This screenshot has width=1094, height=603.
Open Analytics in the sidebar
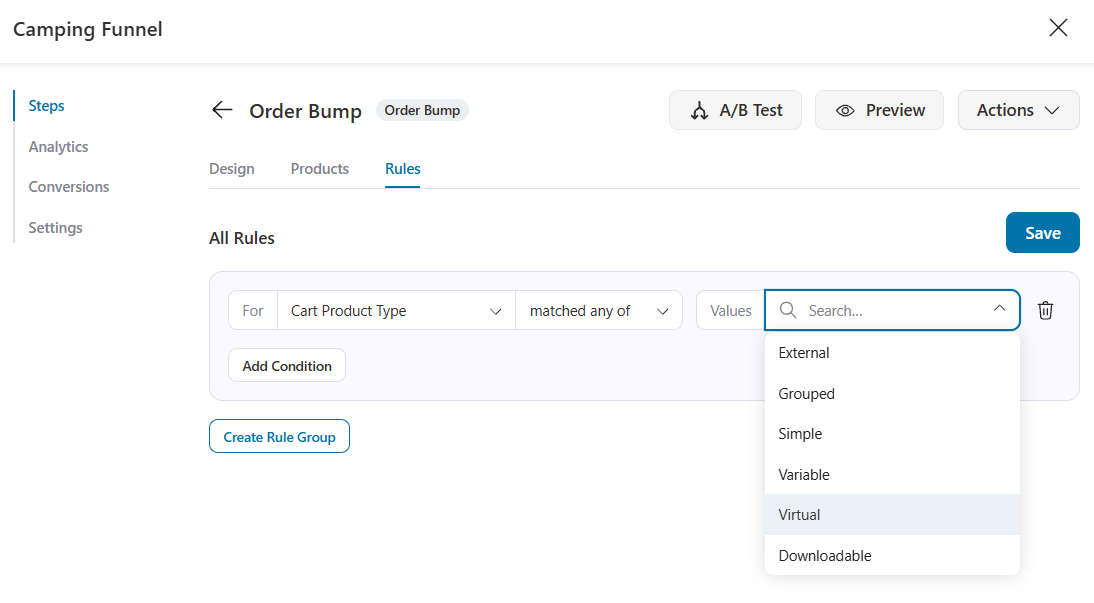(x=59, y=147)
